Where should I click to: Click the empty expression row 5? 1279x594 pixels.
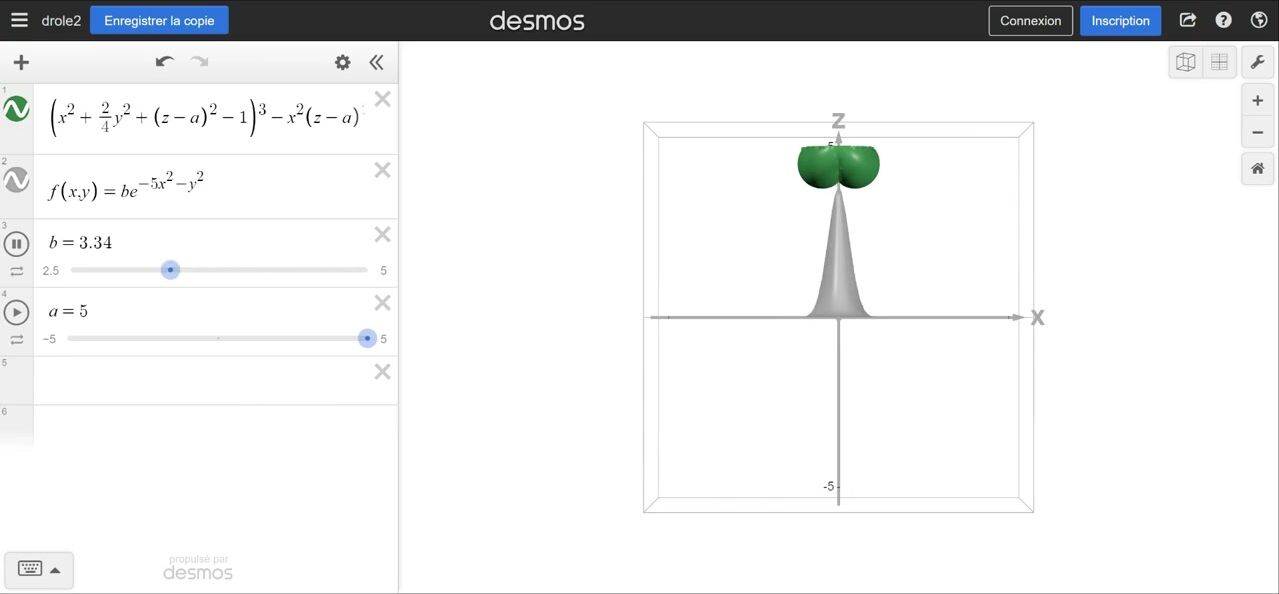[x=200, y=380]
